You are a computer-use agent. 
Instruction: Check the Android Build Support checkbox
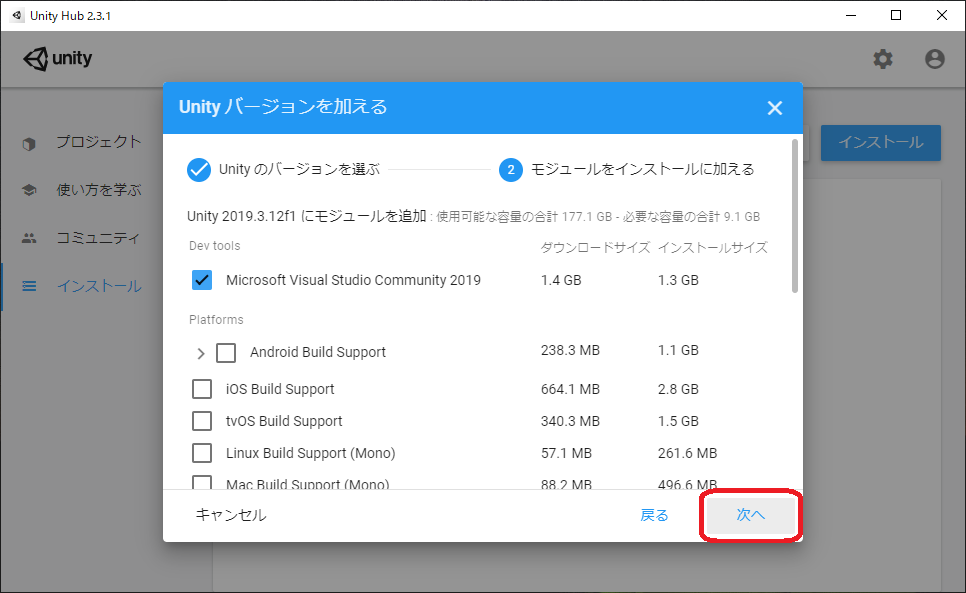226,353
